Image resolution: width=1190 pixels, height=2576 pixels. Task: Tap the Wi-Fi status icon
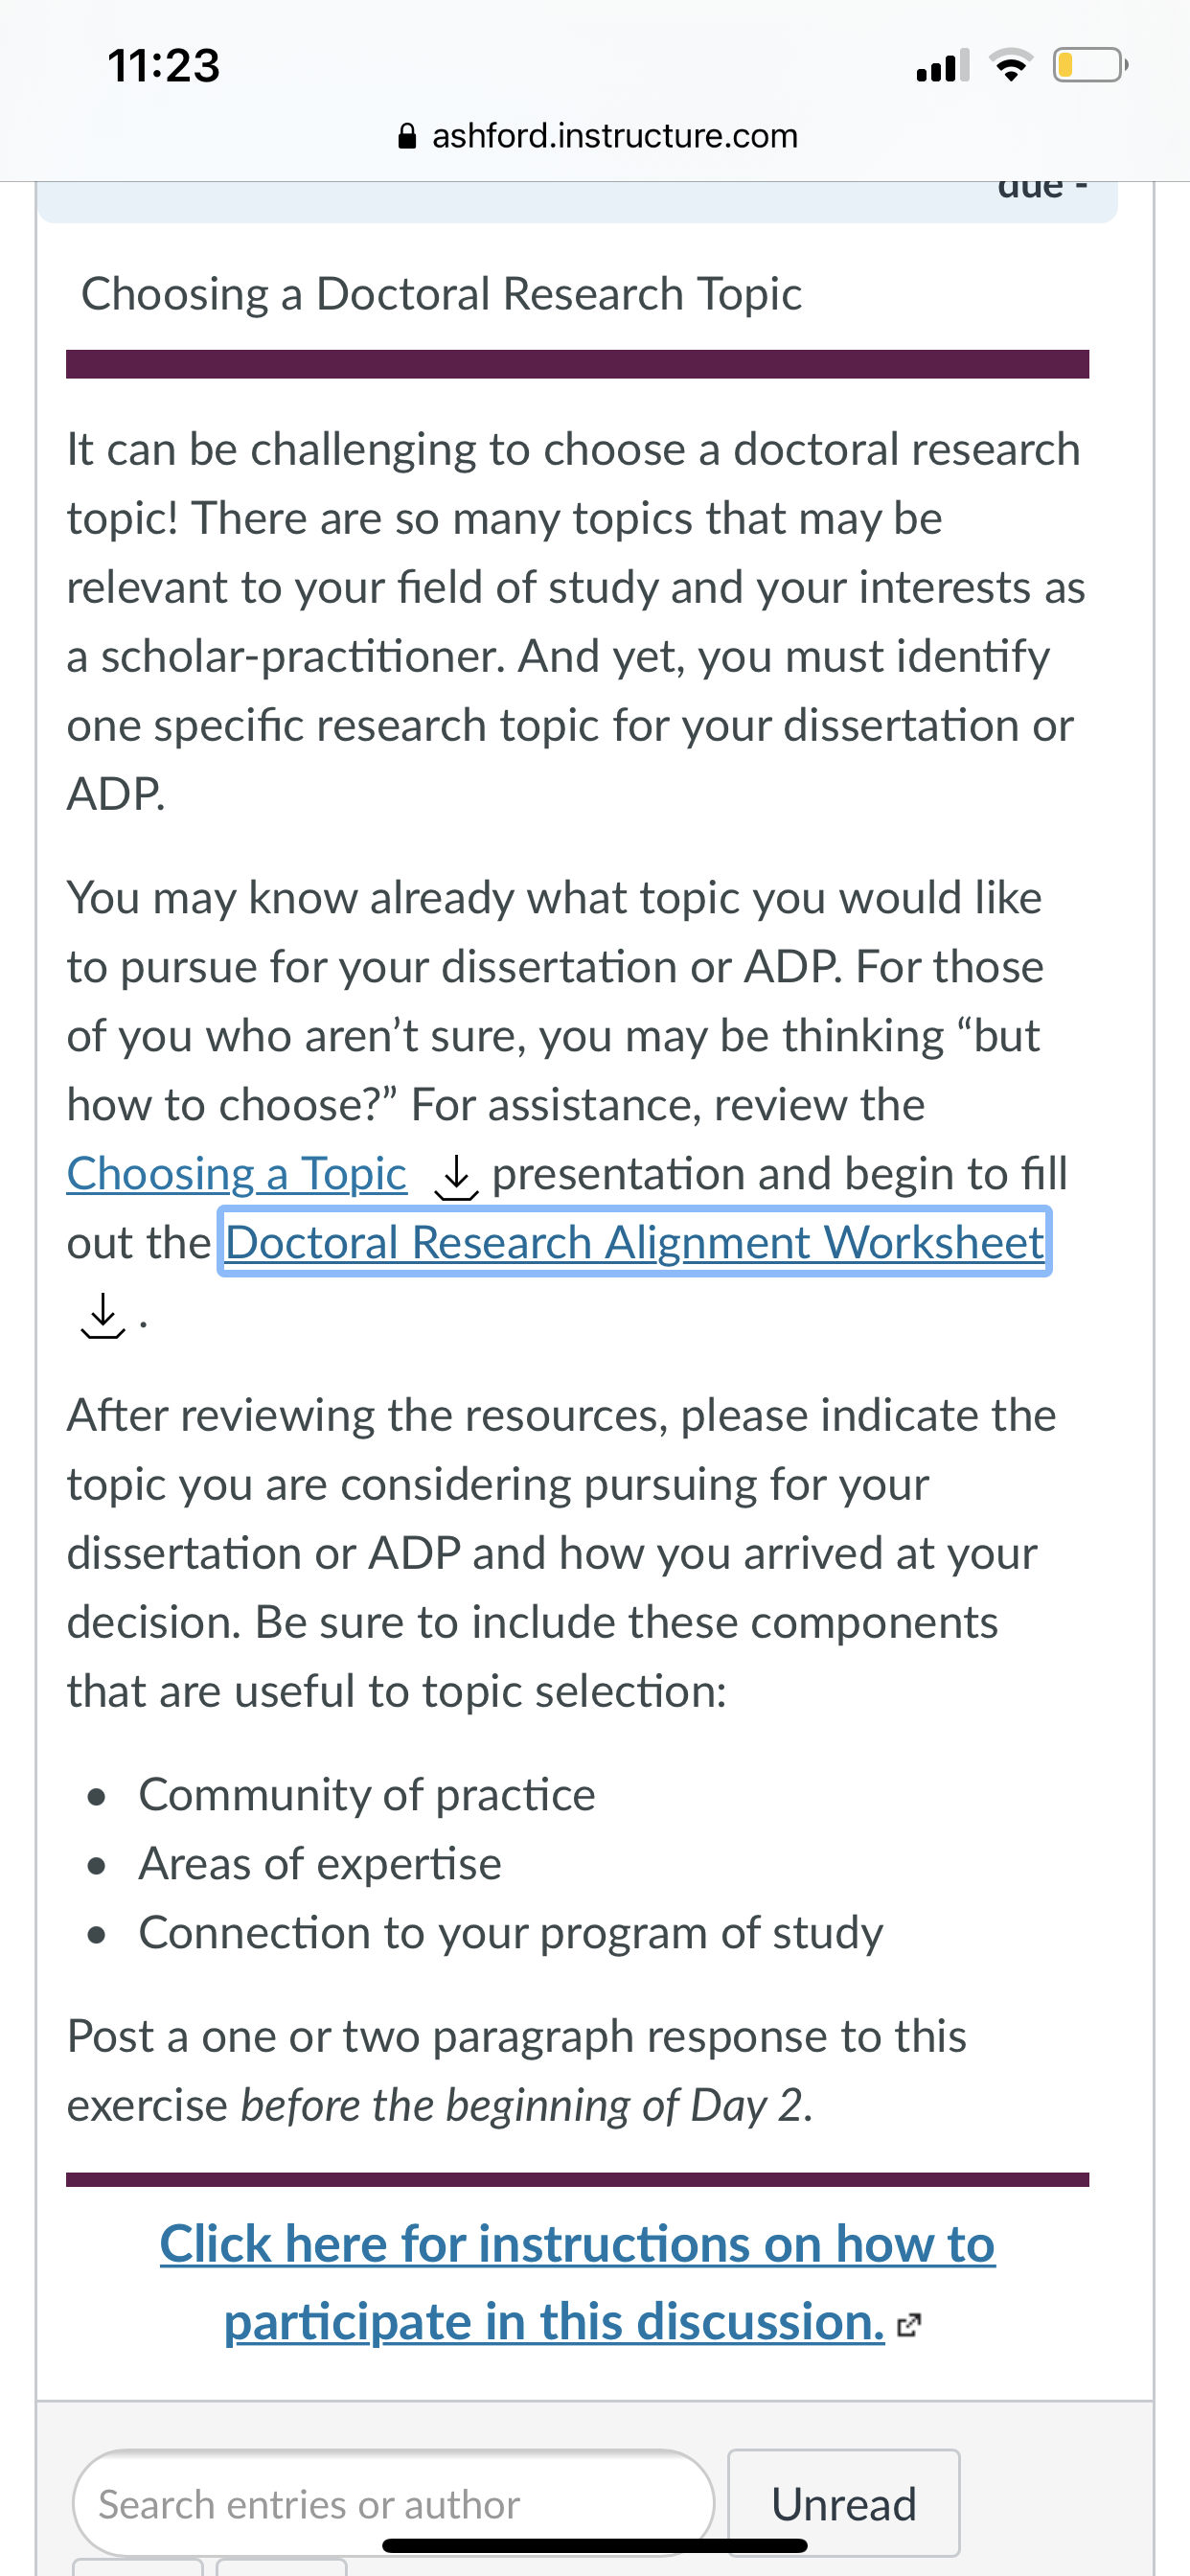click(1011, 66)
